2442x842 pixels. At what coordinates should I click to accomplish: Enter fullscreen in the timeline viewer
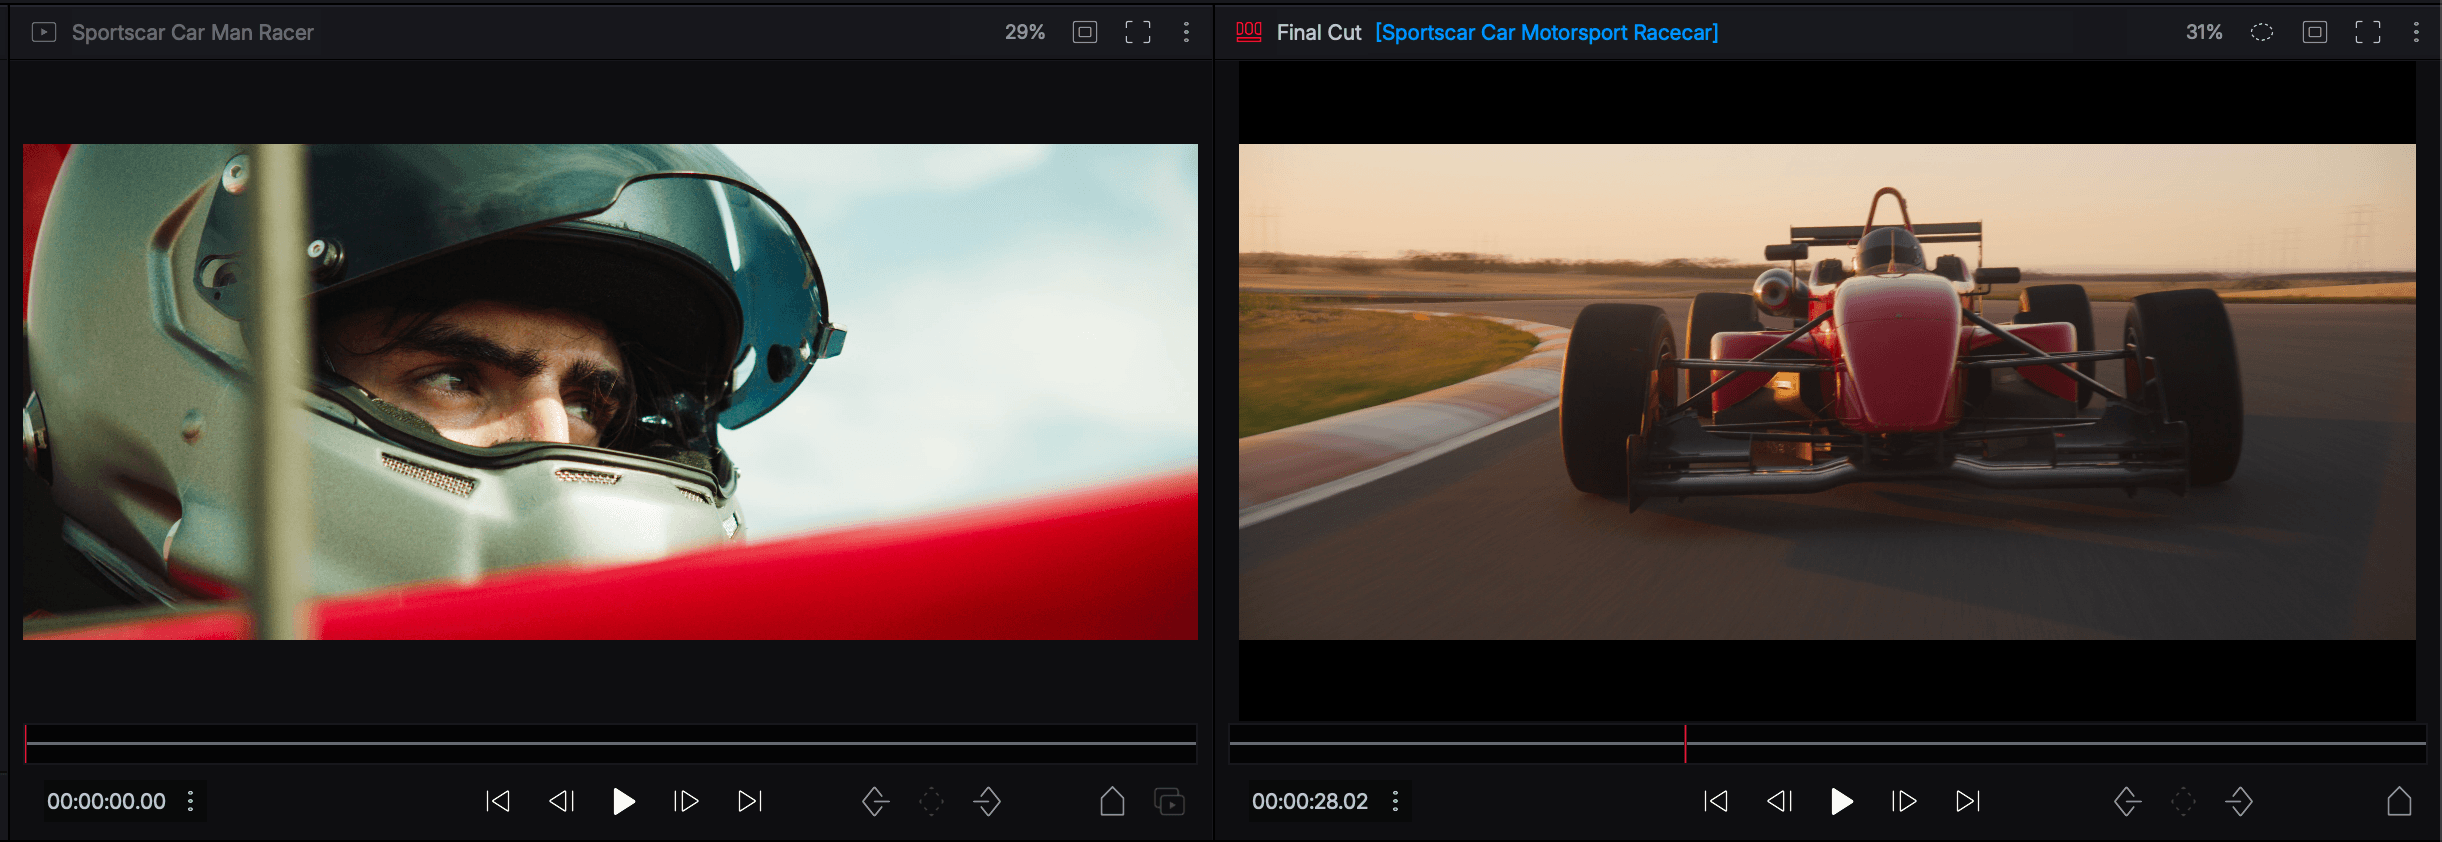pos(2368,32)
